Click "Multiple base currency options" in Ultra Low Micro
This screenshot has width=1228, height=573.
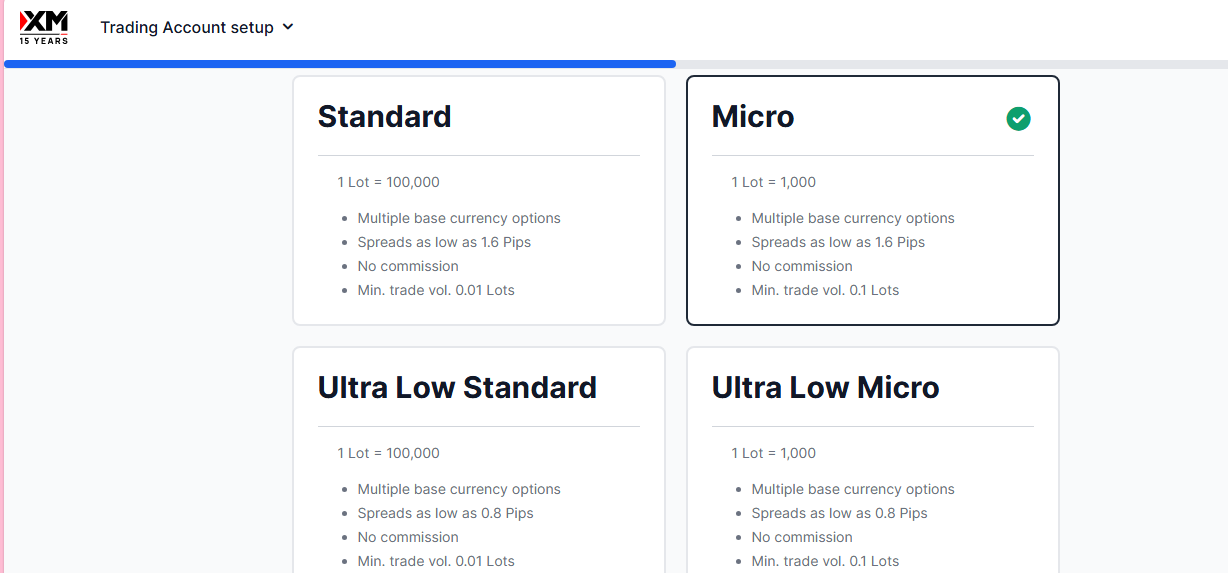coord(853,489)
